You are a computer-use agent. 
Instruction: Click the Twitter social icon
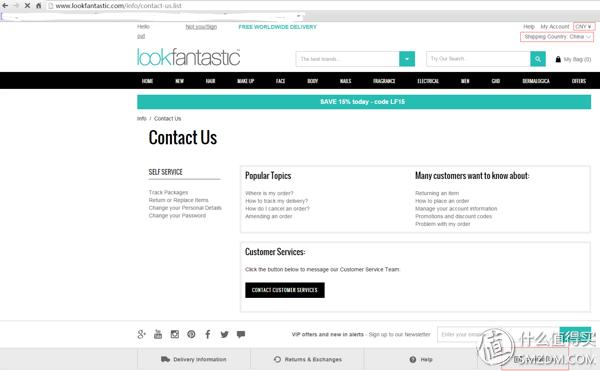[225, 334]
